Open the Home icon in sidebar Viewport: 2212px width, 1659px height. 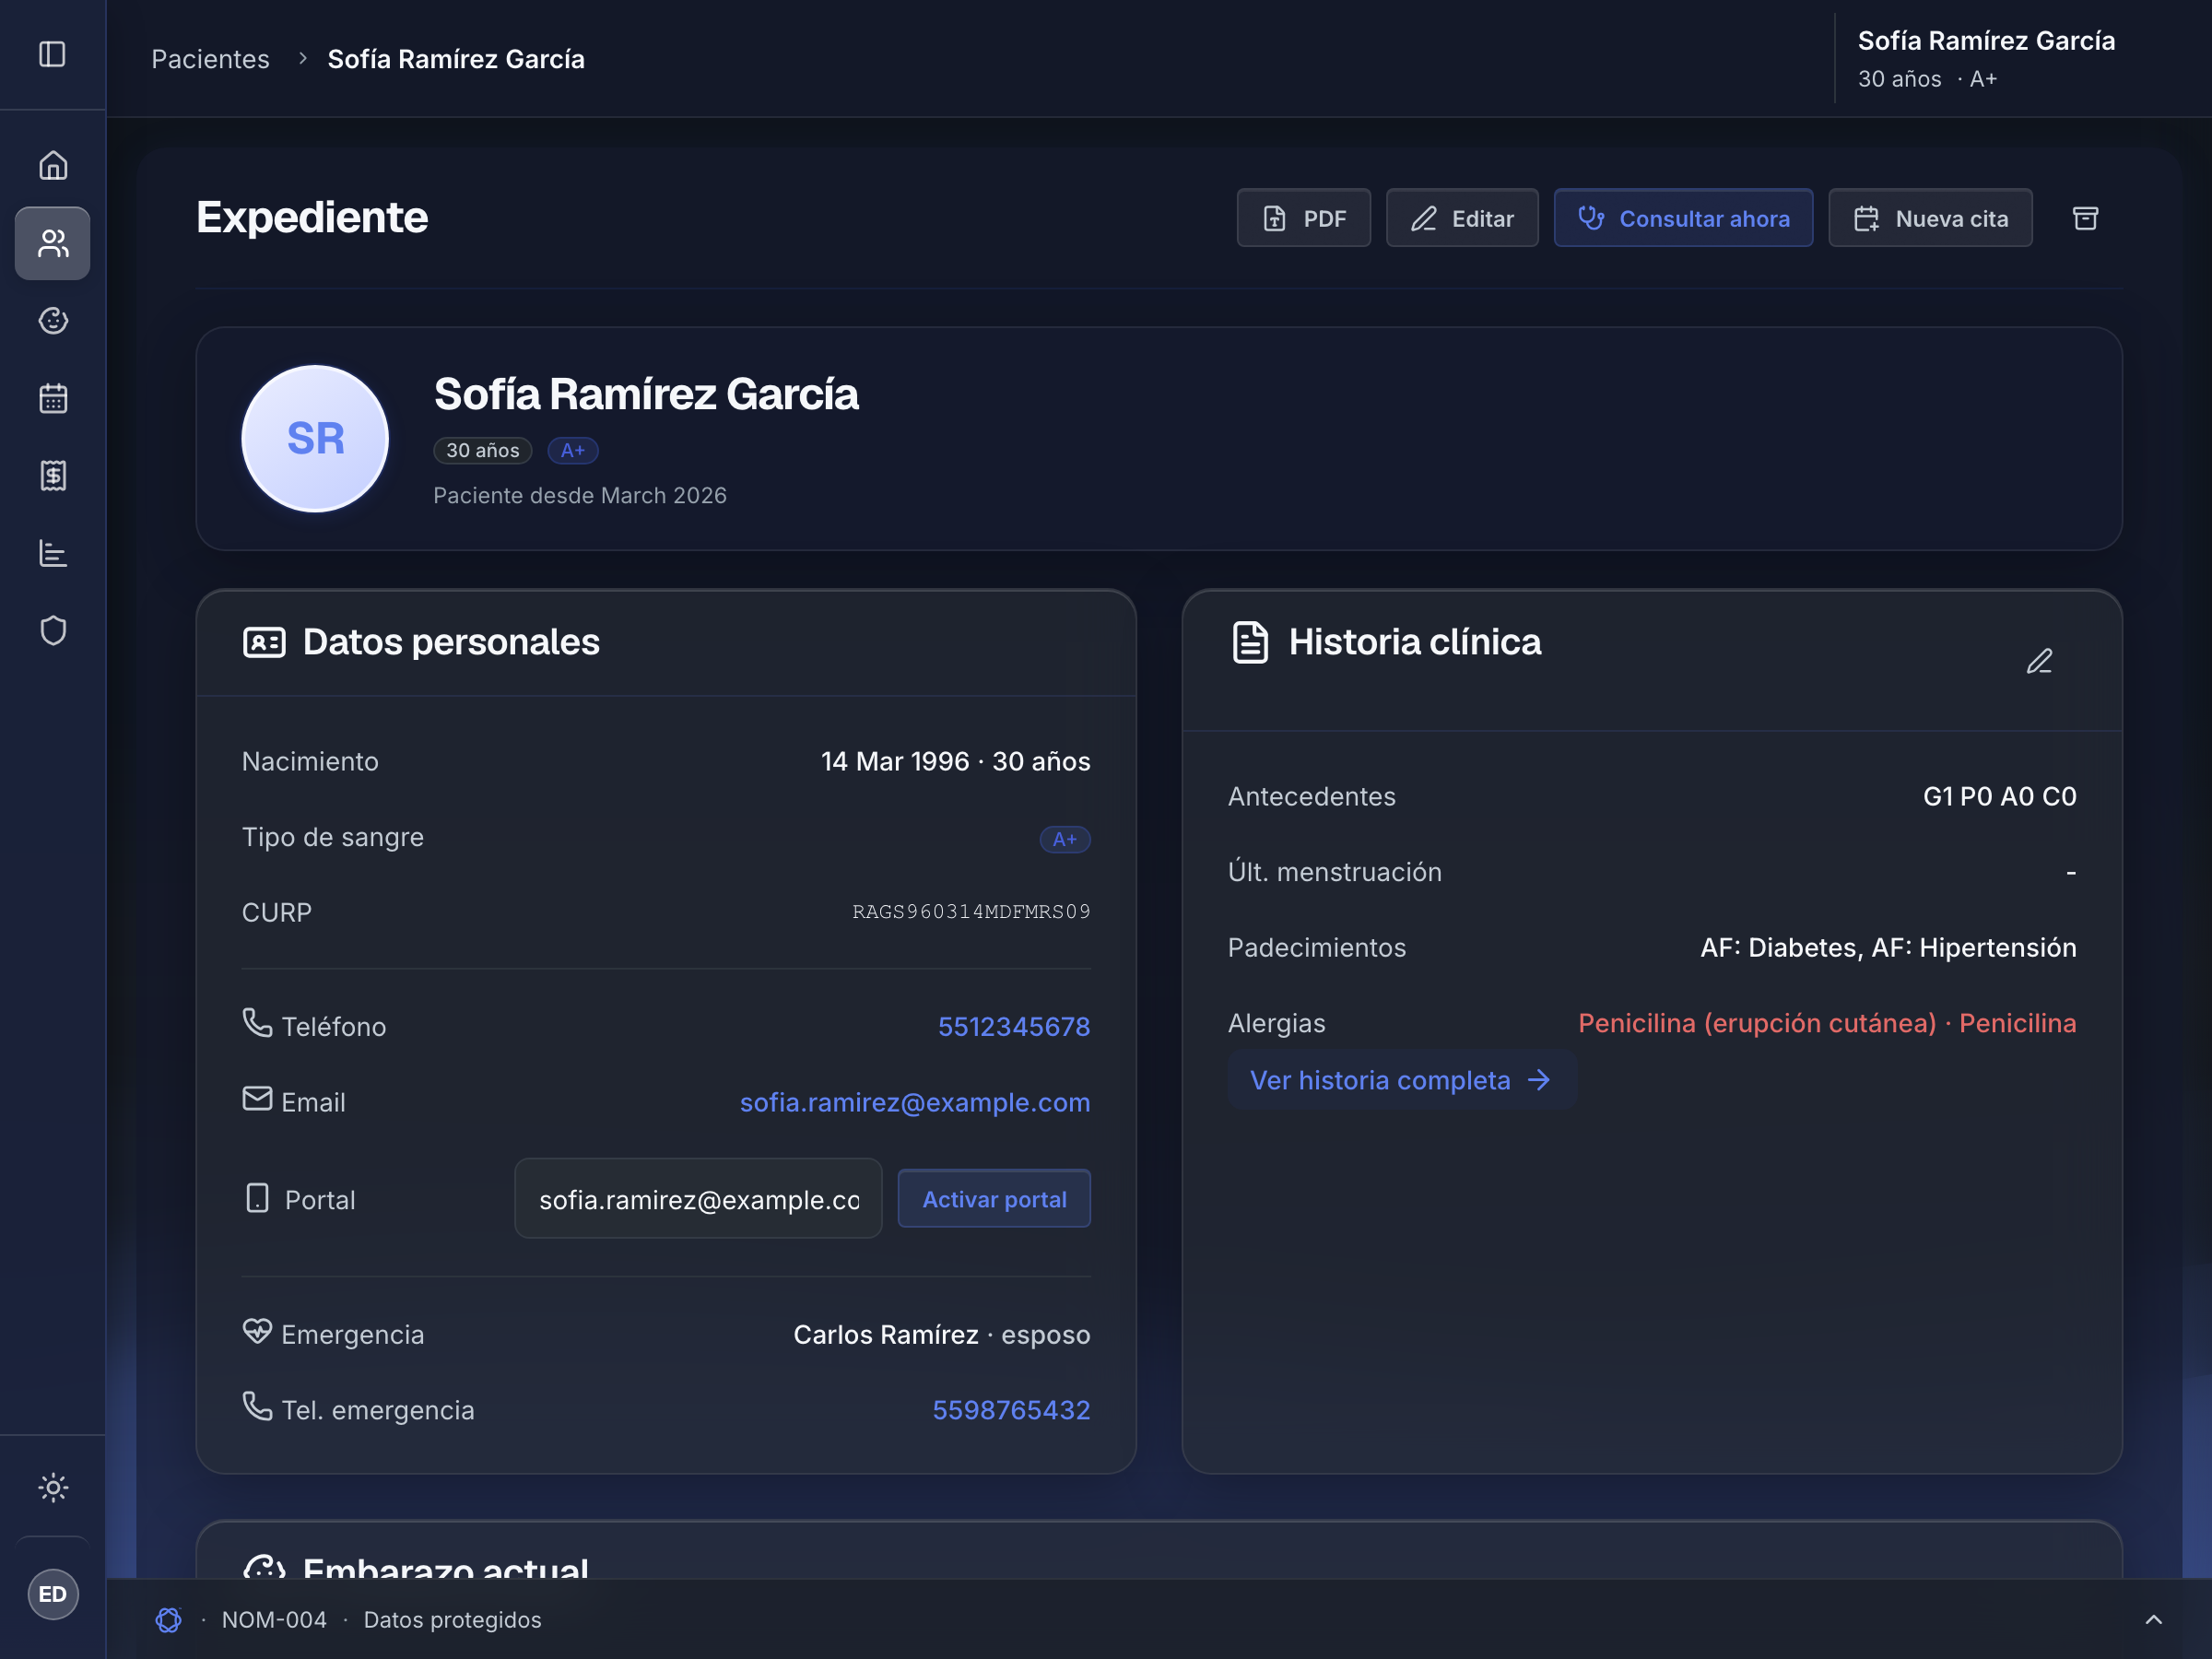coord(53,165)
